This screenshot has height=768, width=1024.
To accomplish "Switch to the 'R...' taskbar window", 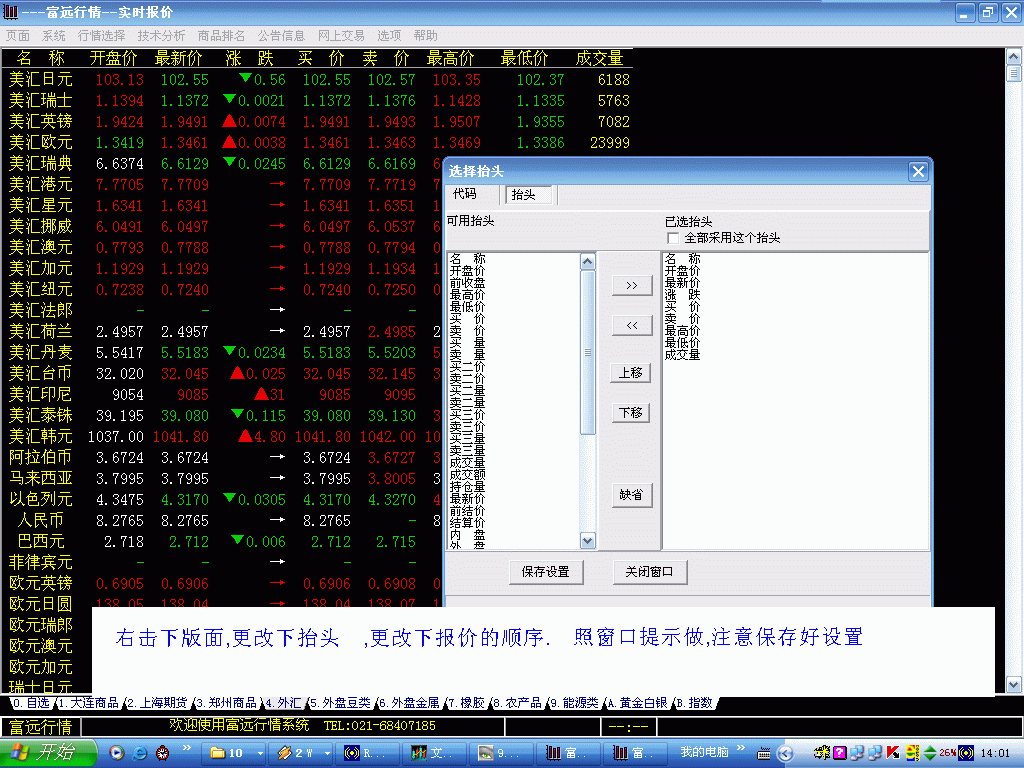I will 368,753.
